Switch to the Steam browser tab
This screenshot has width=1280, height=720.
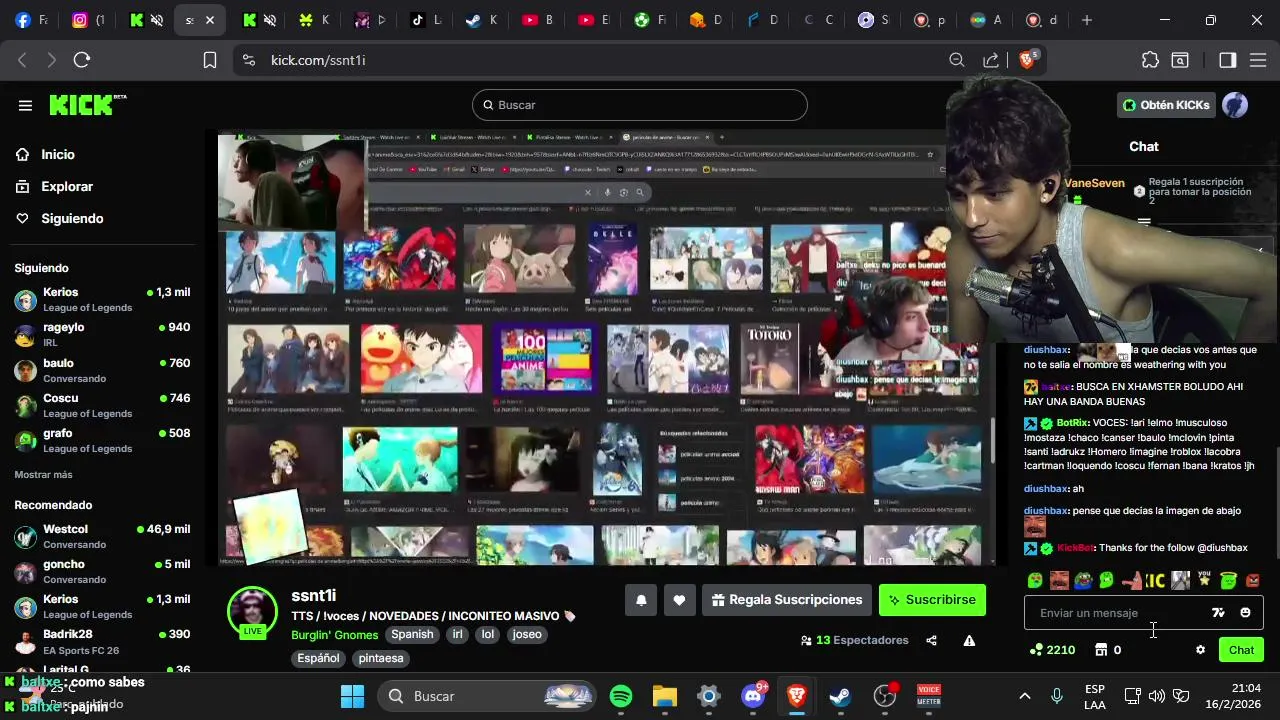click(x=482, y=20)
